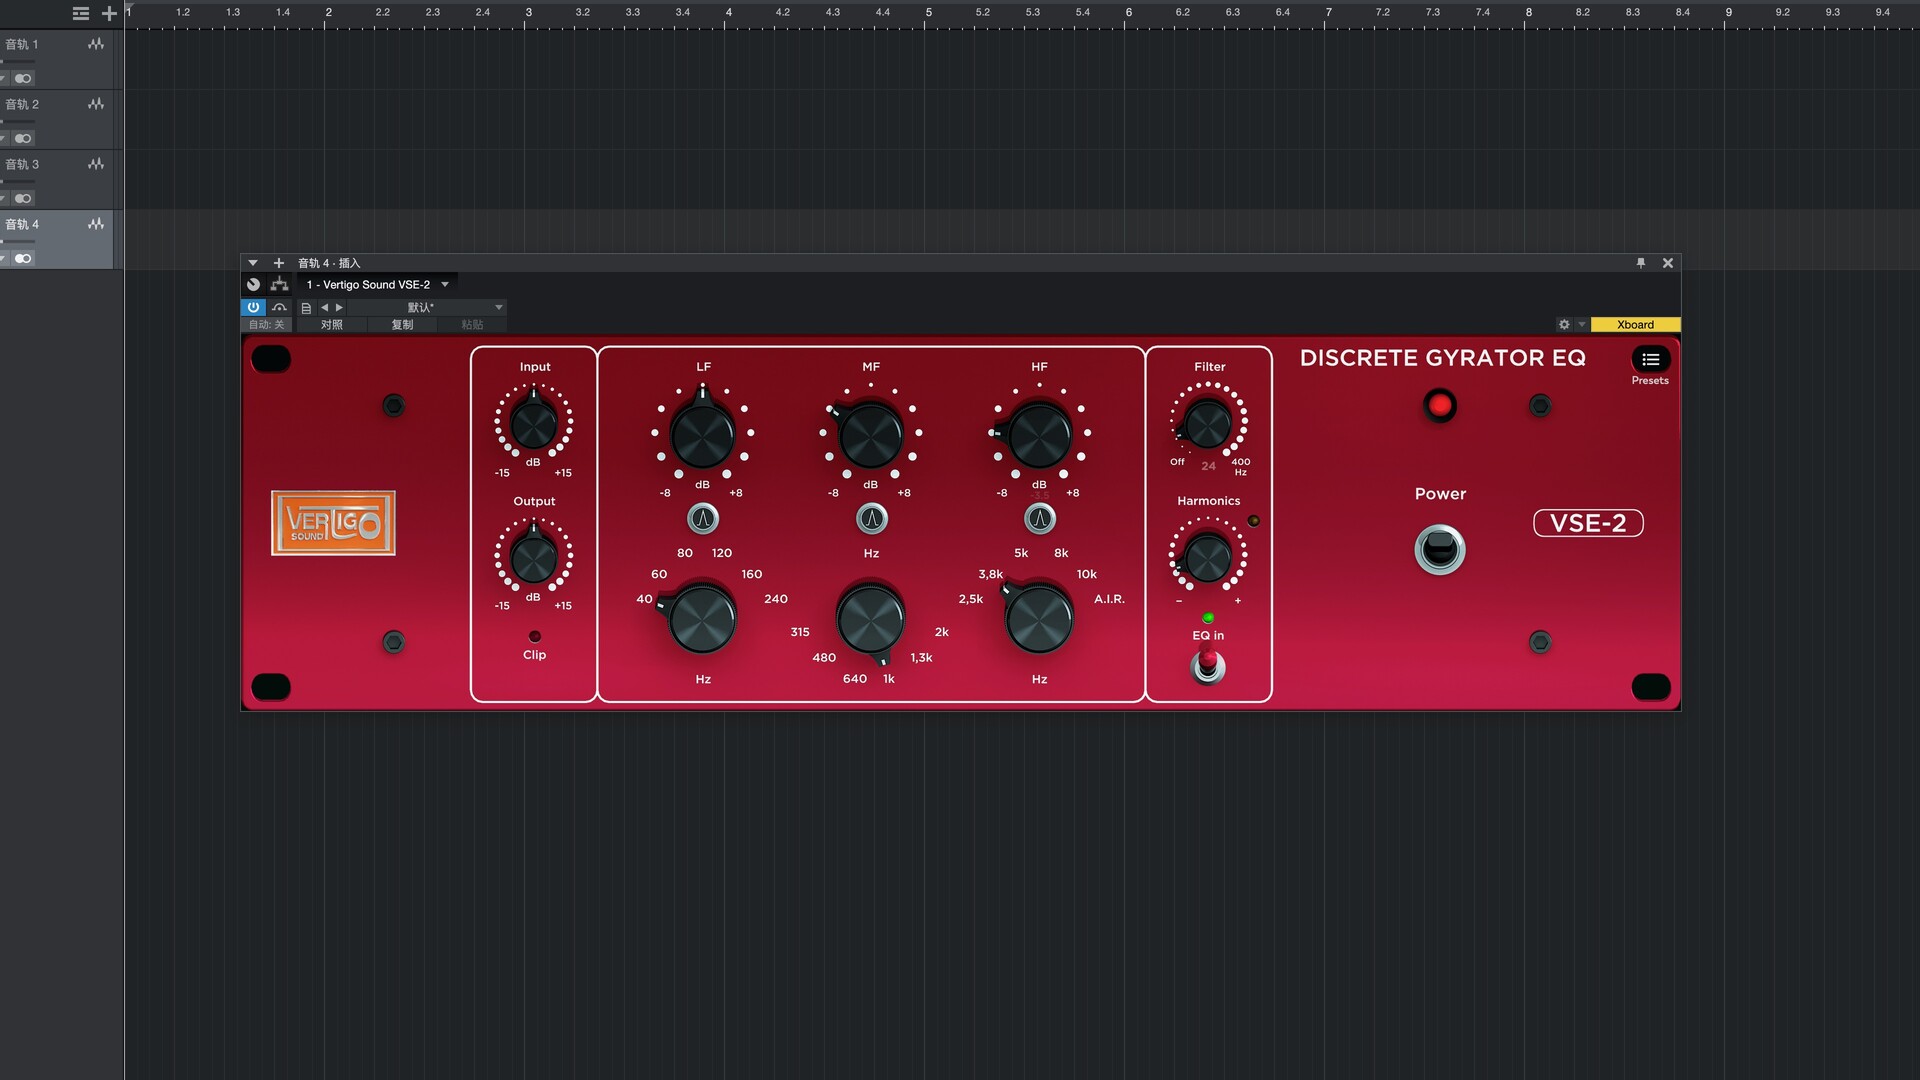1920x1080 pixels.
Task: Click the VSE-2 badge
Action: pos(1588,523)
